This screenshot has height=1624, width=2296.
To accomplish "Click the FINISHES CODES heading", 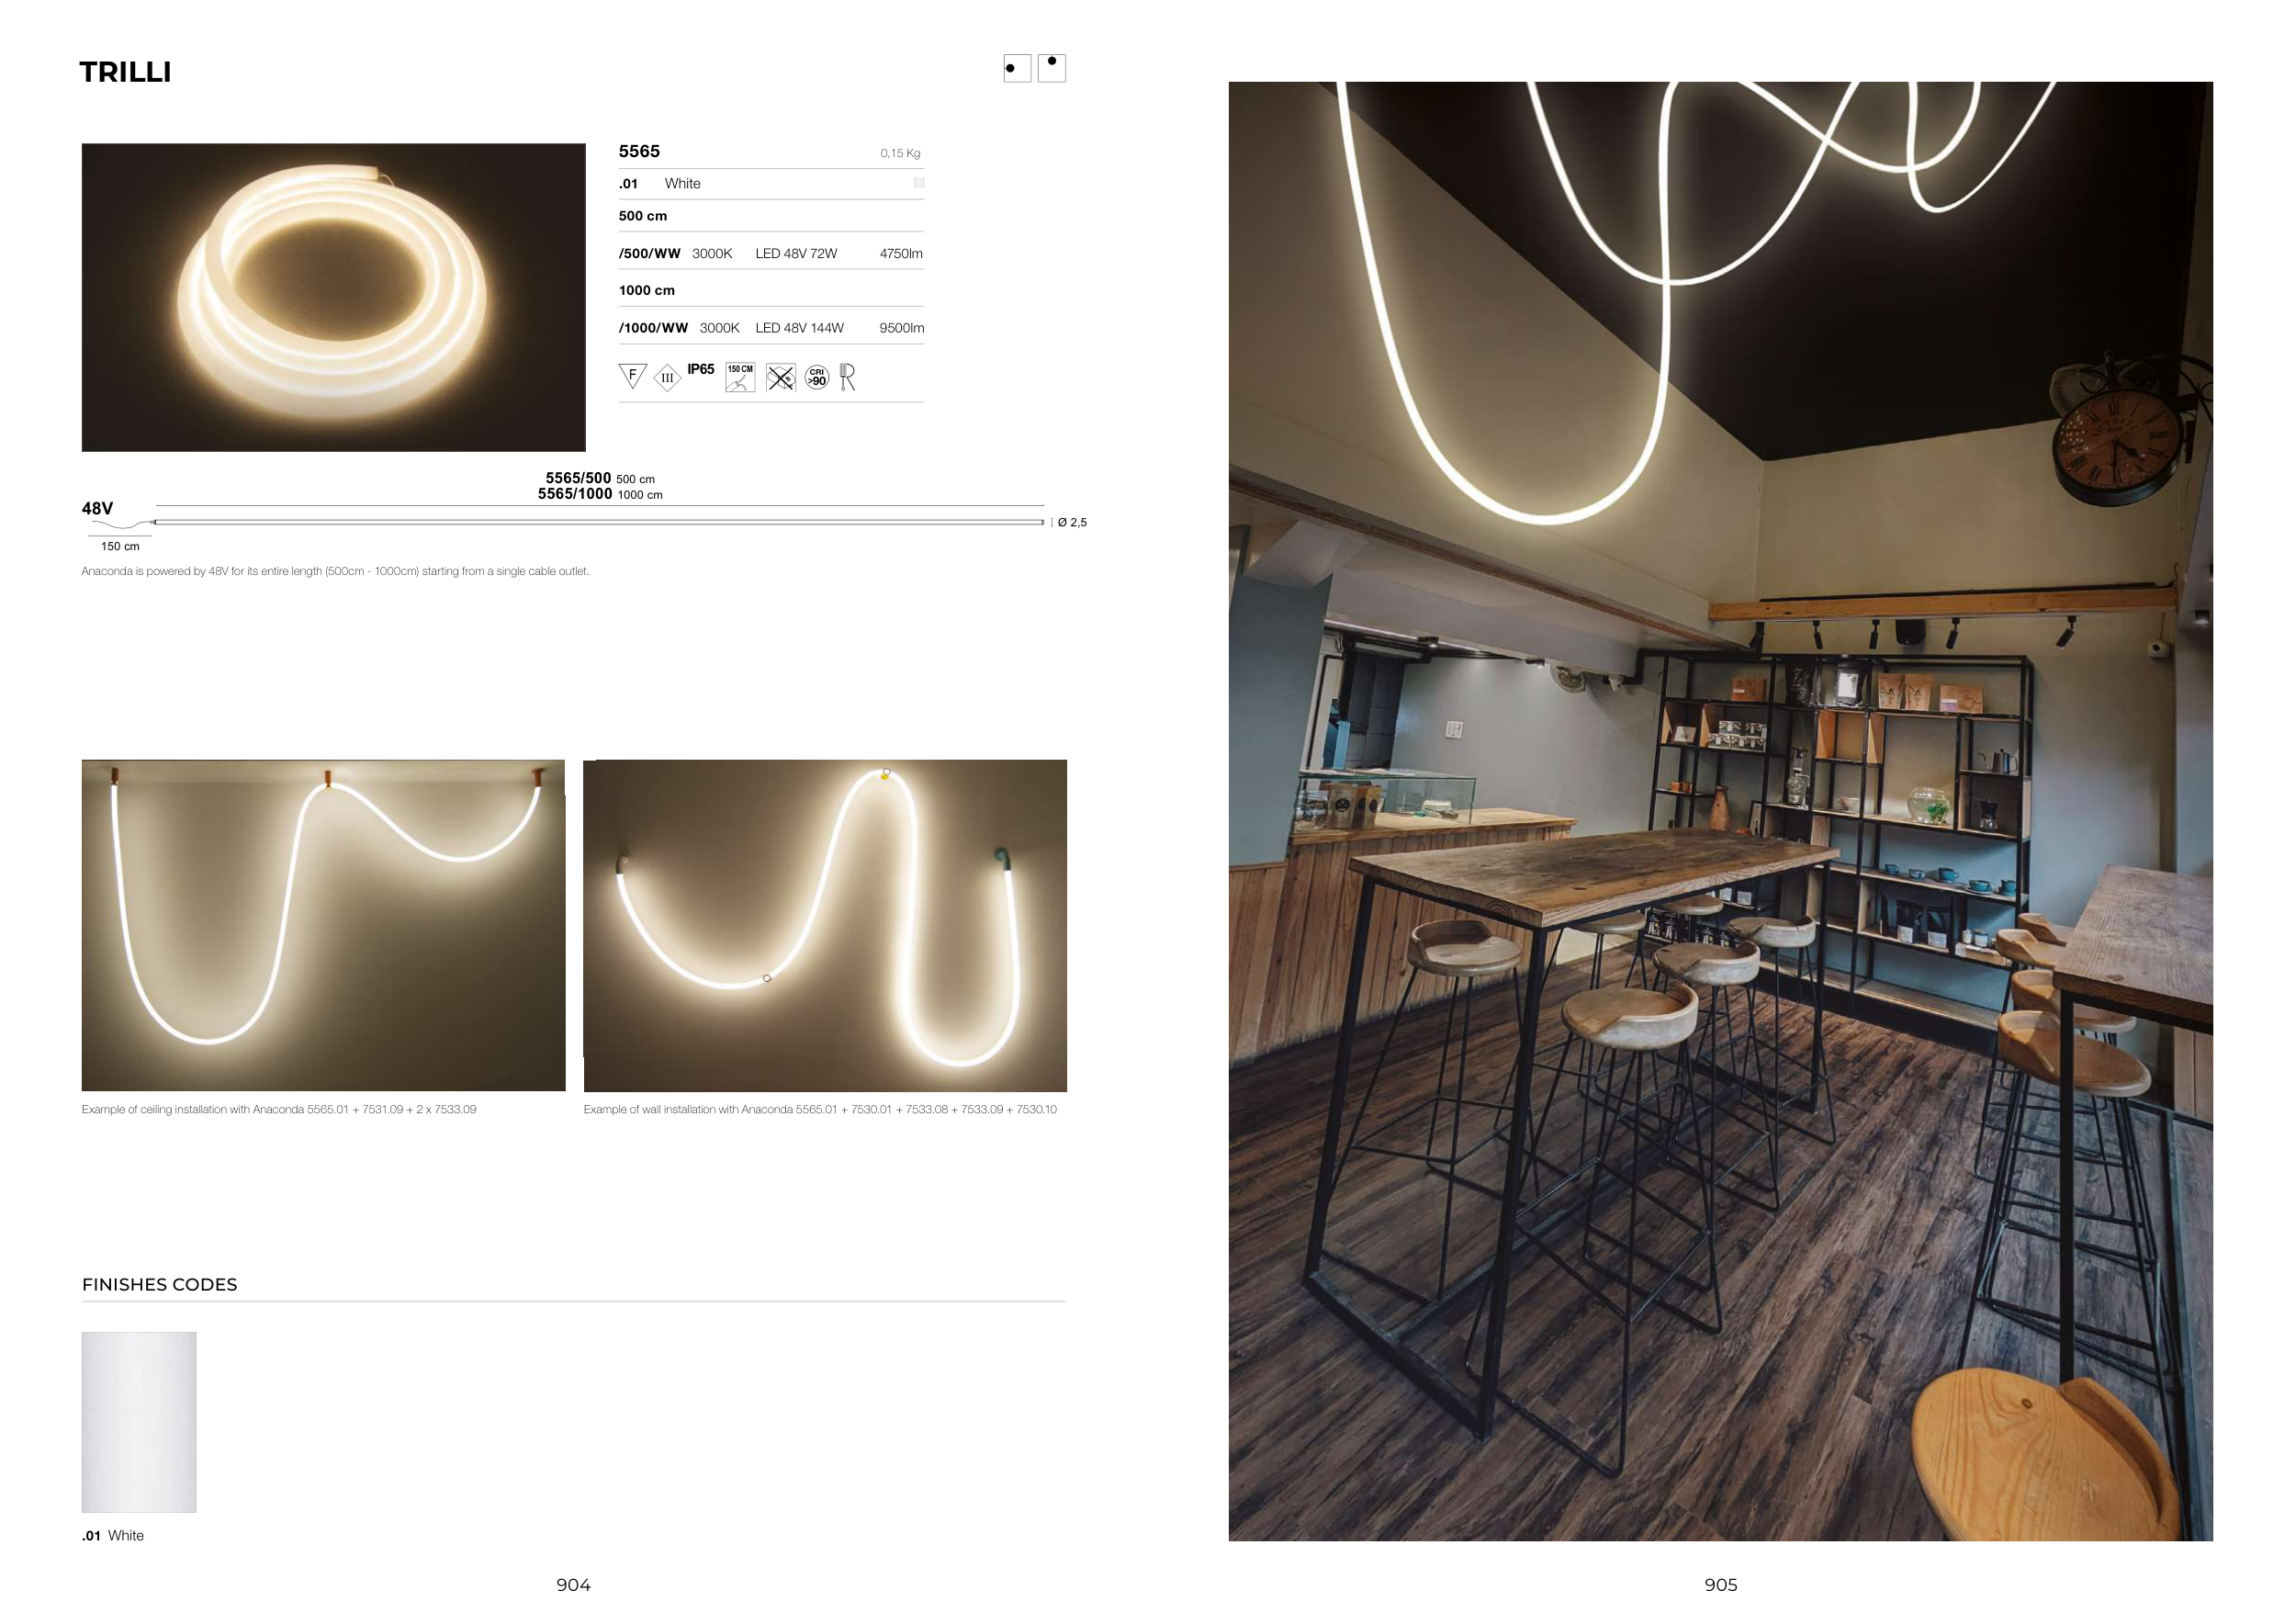I will 160,1284.
